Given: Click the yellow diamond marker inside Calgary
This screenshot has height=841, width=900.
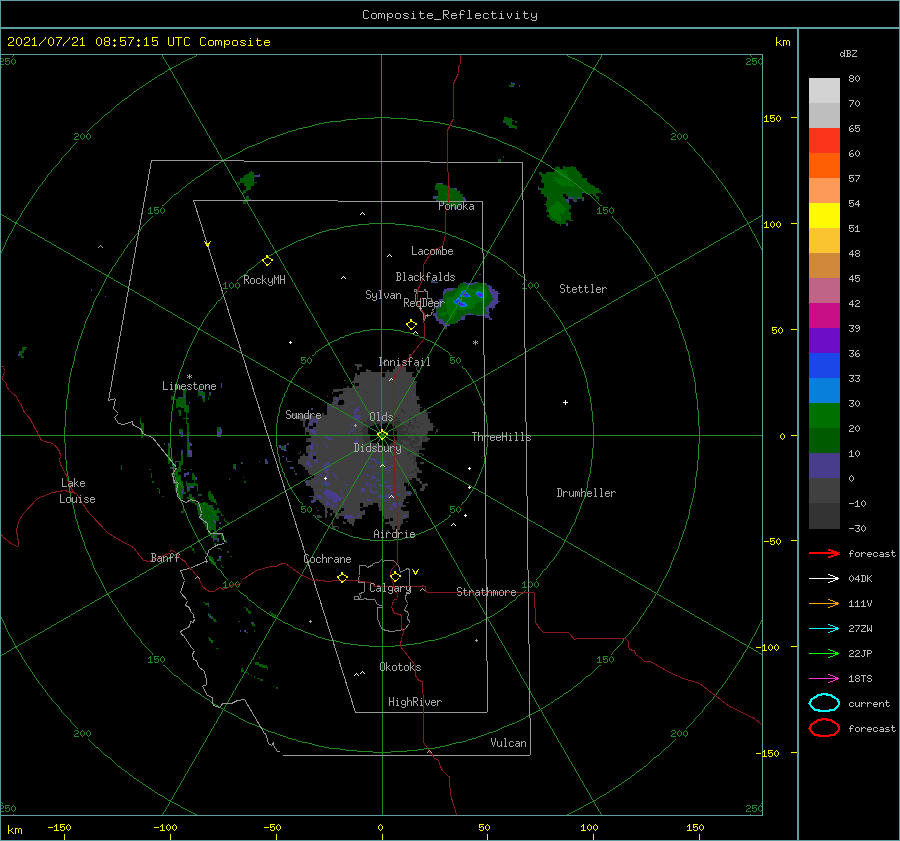Looking at the screenshot, I should click(395, 576).
